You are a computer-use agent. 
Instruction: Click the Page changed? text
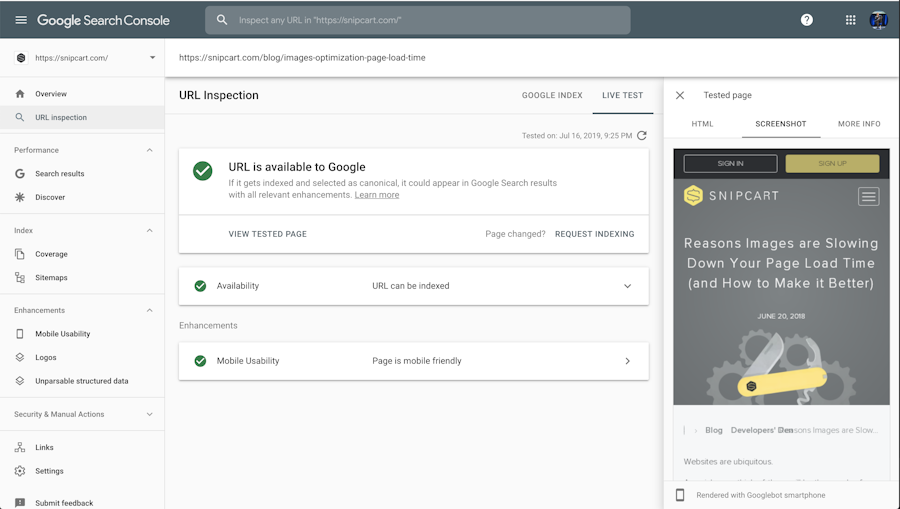[515, 234]
